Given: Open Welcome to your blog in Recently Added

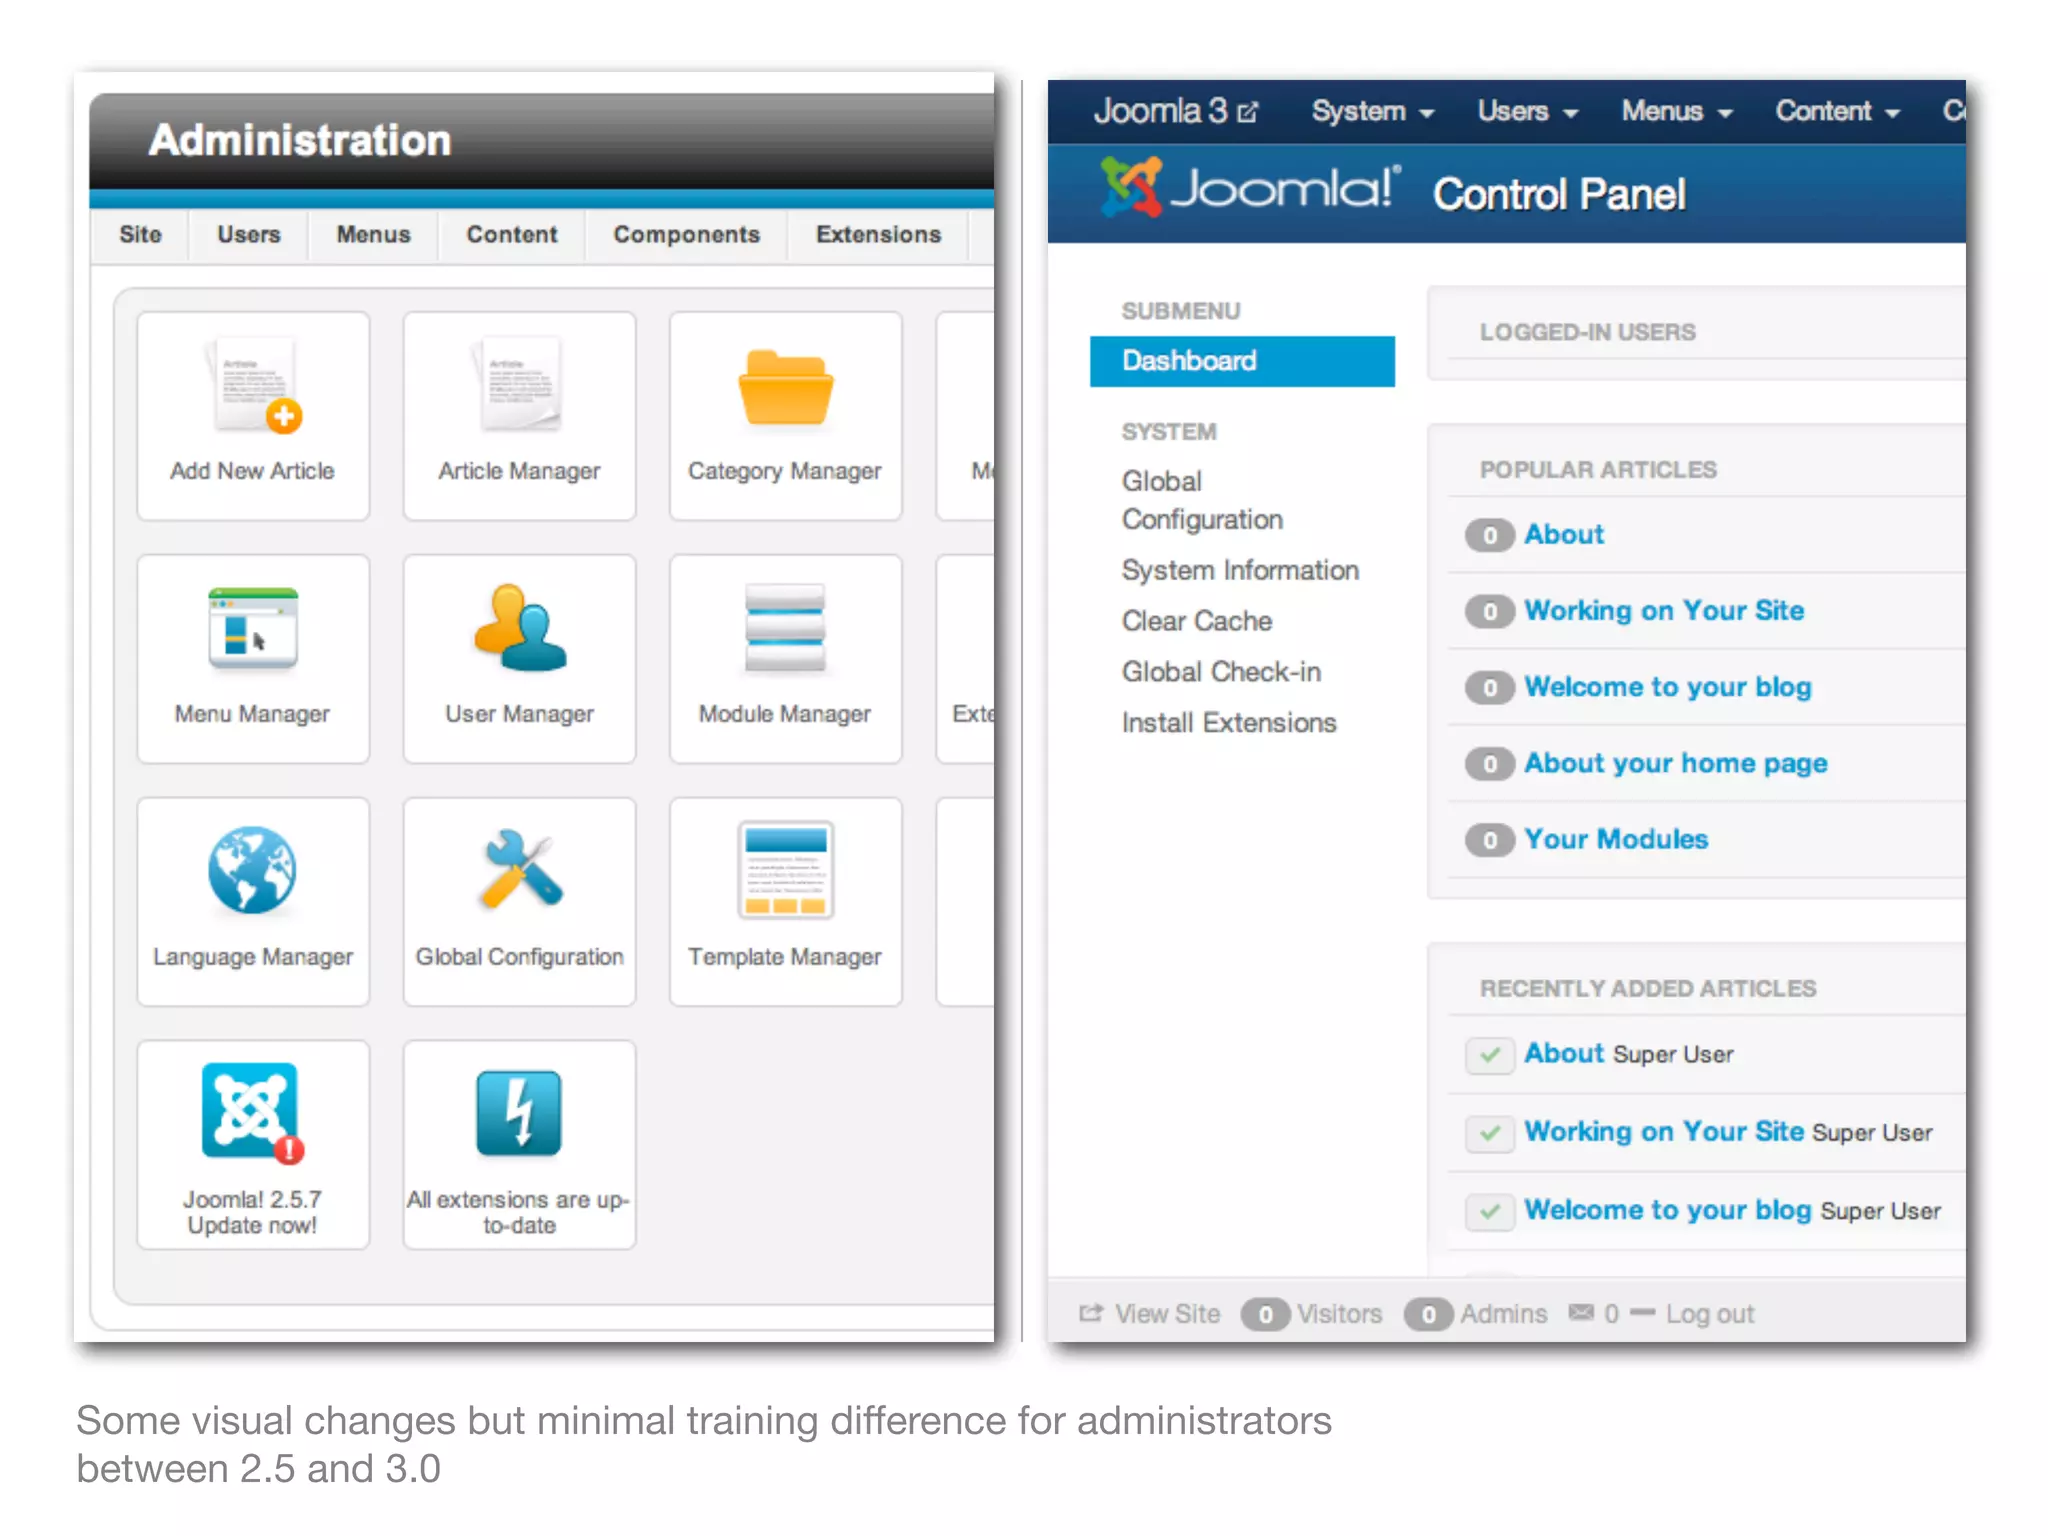Looking at the screenshot, I should click(x=1668, y=1209).
